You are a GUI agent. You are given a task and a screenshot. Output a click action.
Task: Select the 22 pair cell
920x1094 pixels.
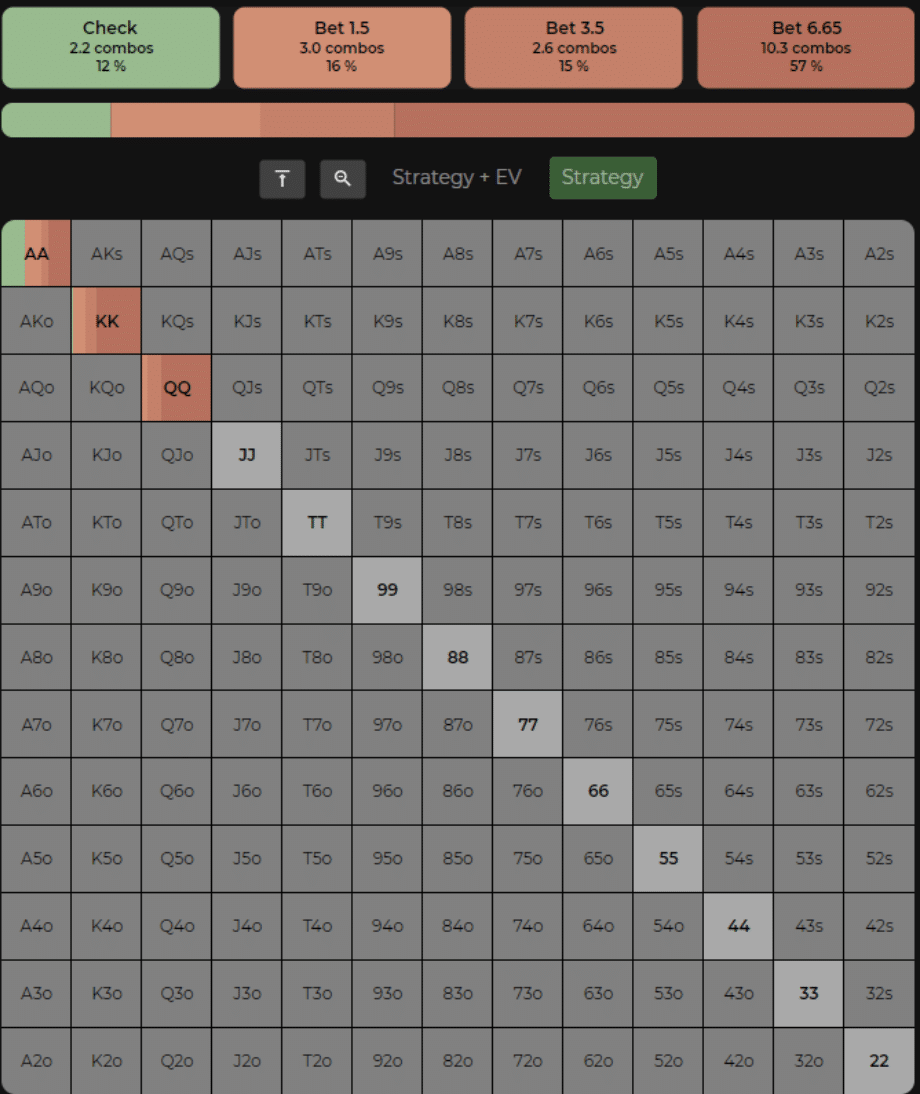point(879,1061)
